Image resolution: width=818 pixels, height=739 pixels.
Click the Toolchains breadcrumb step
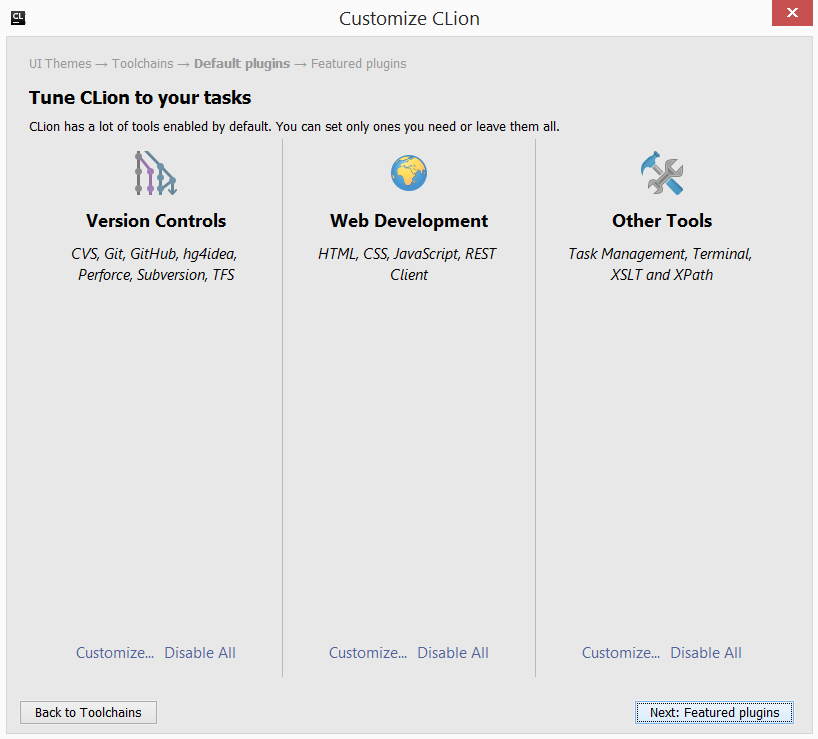tap(142, 64)
